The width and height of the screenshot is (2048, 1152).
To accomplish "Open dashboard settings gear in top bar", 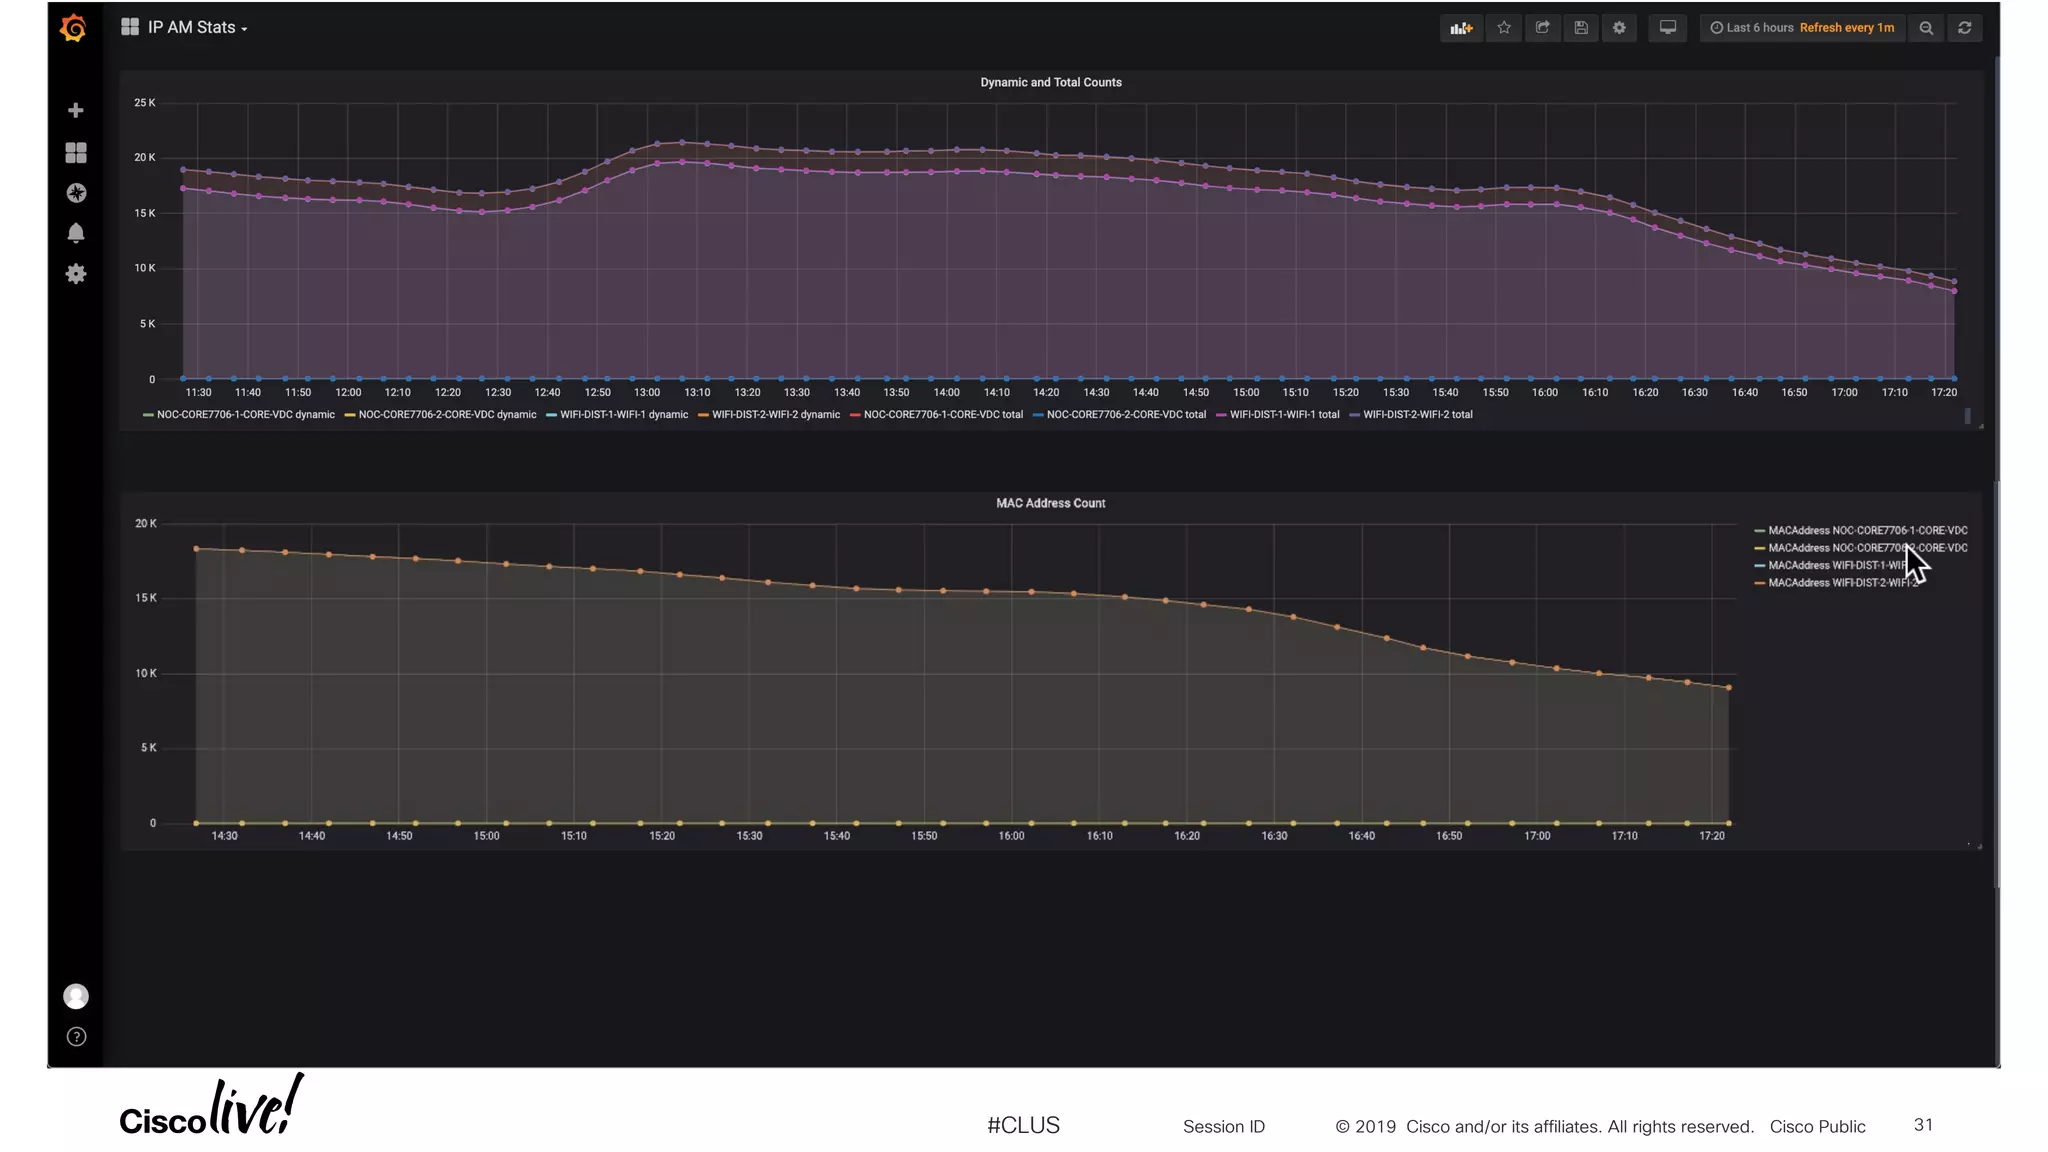I will click(x=1619, y=28).
